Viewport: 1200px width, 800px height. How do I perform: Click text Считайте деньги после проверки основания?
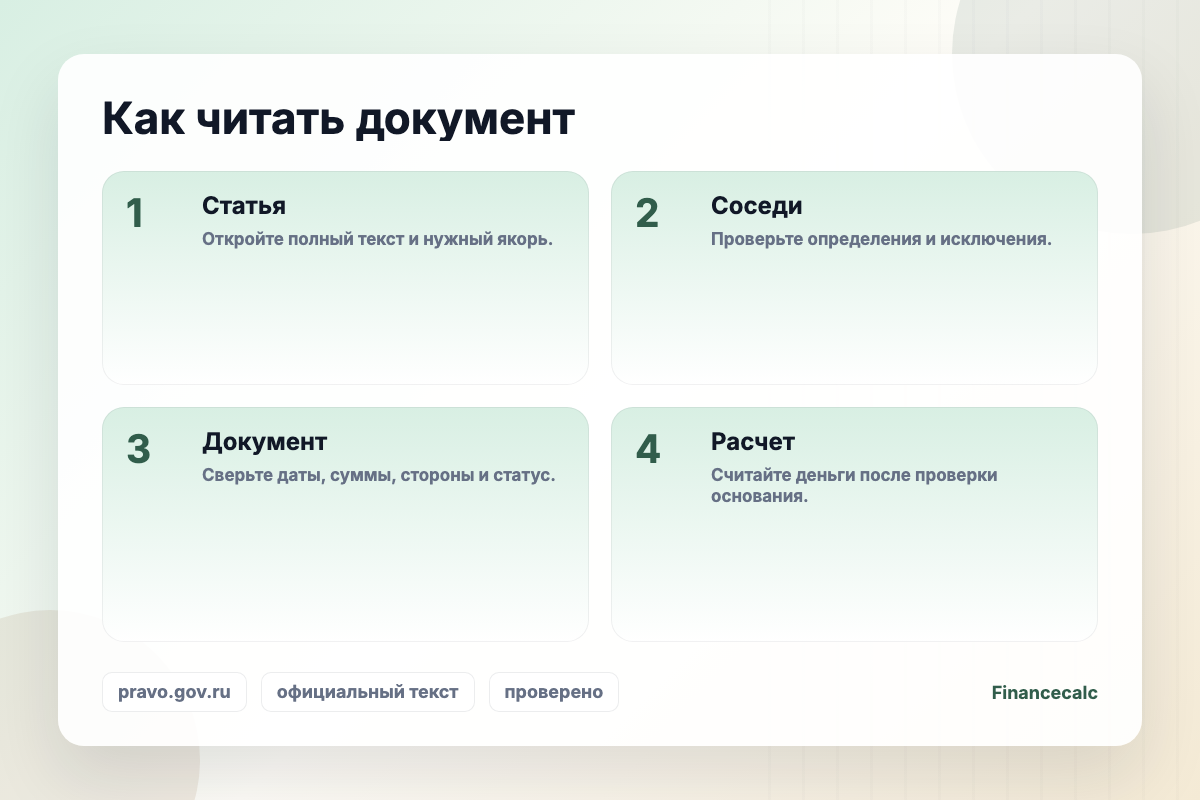[854, 486]
